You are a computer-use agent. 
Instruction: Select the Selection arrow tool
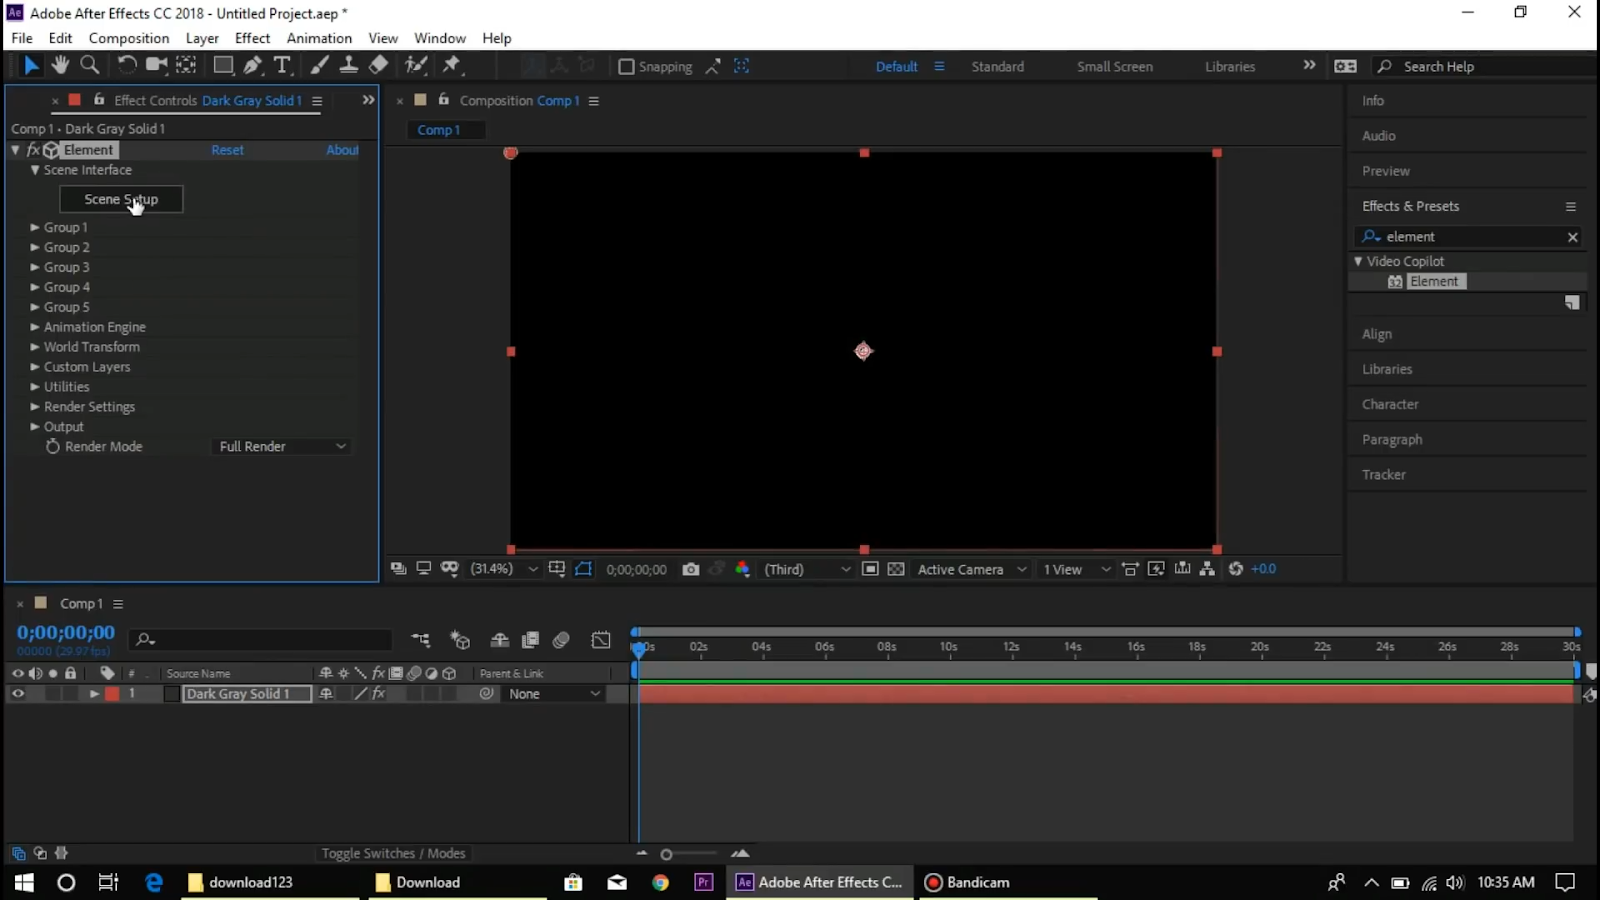click(x=31, y=65)
